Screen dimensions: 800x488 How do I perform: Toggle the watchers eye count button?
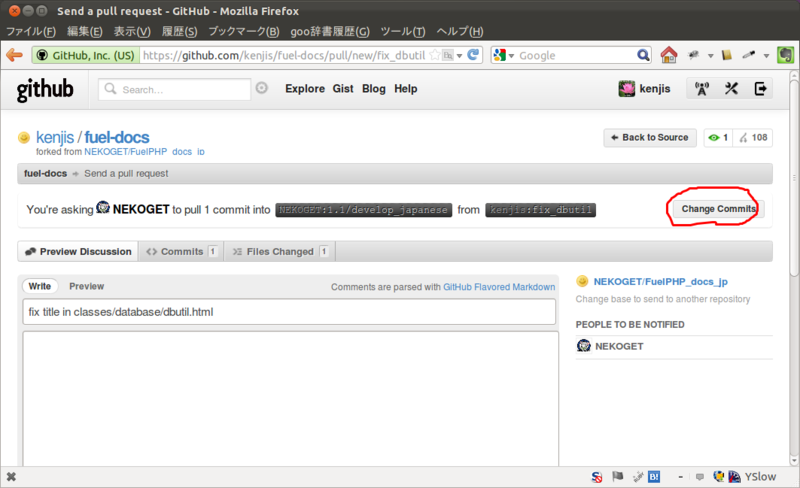pyautogui.click(x=718, y=137)
